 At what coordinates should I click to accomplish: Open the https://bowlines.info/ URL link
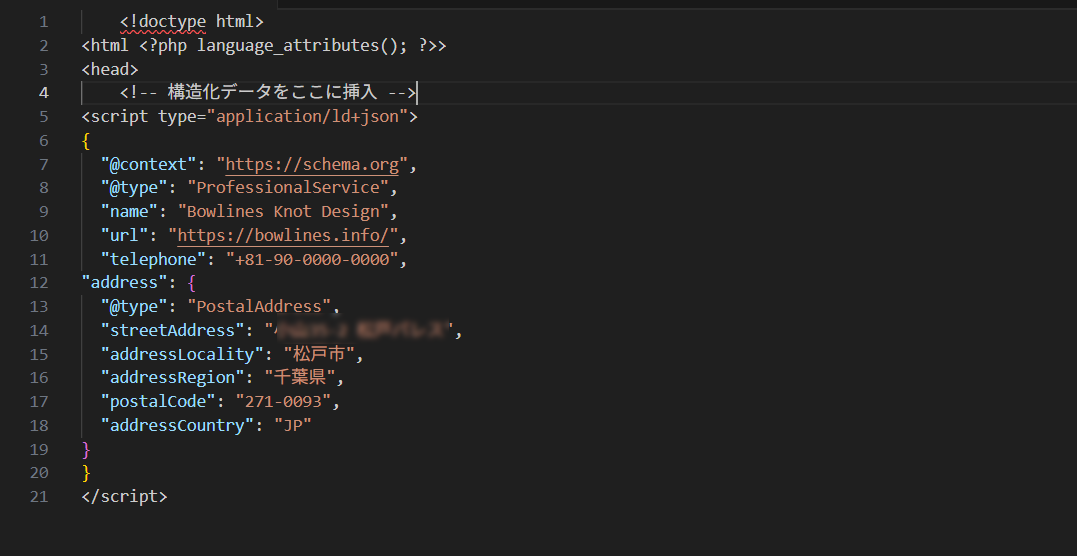[x=284, y=236]
